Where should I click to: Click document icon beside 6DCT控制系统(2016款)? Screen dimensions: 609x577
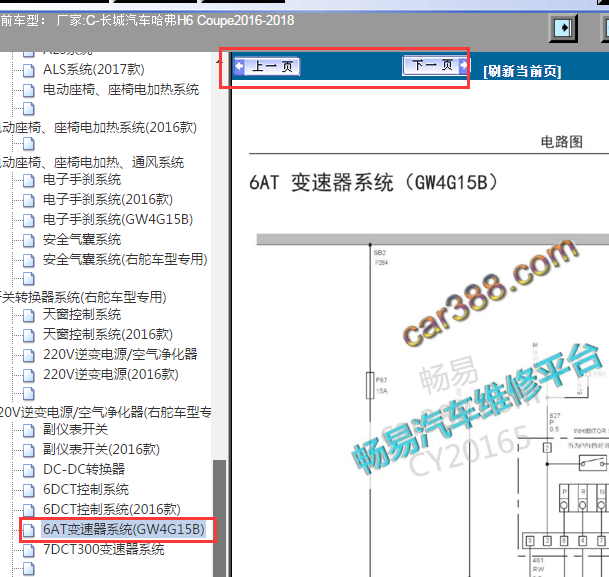coord(28,510)
